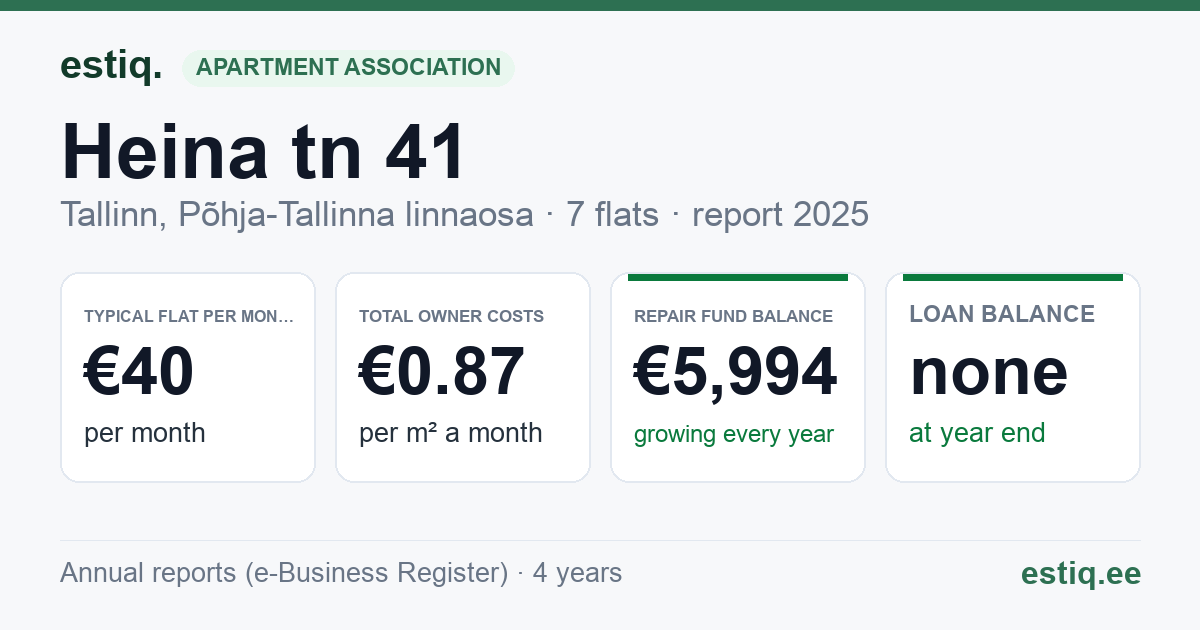Click the estiq. logo
The image size is (1200, 630).
[x=111, y=67]
